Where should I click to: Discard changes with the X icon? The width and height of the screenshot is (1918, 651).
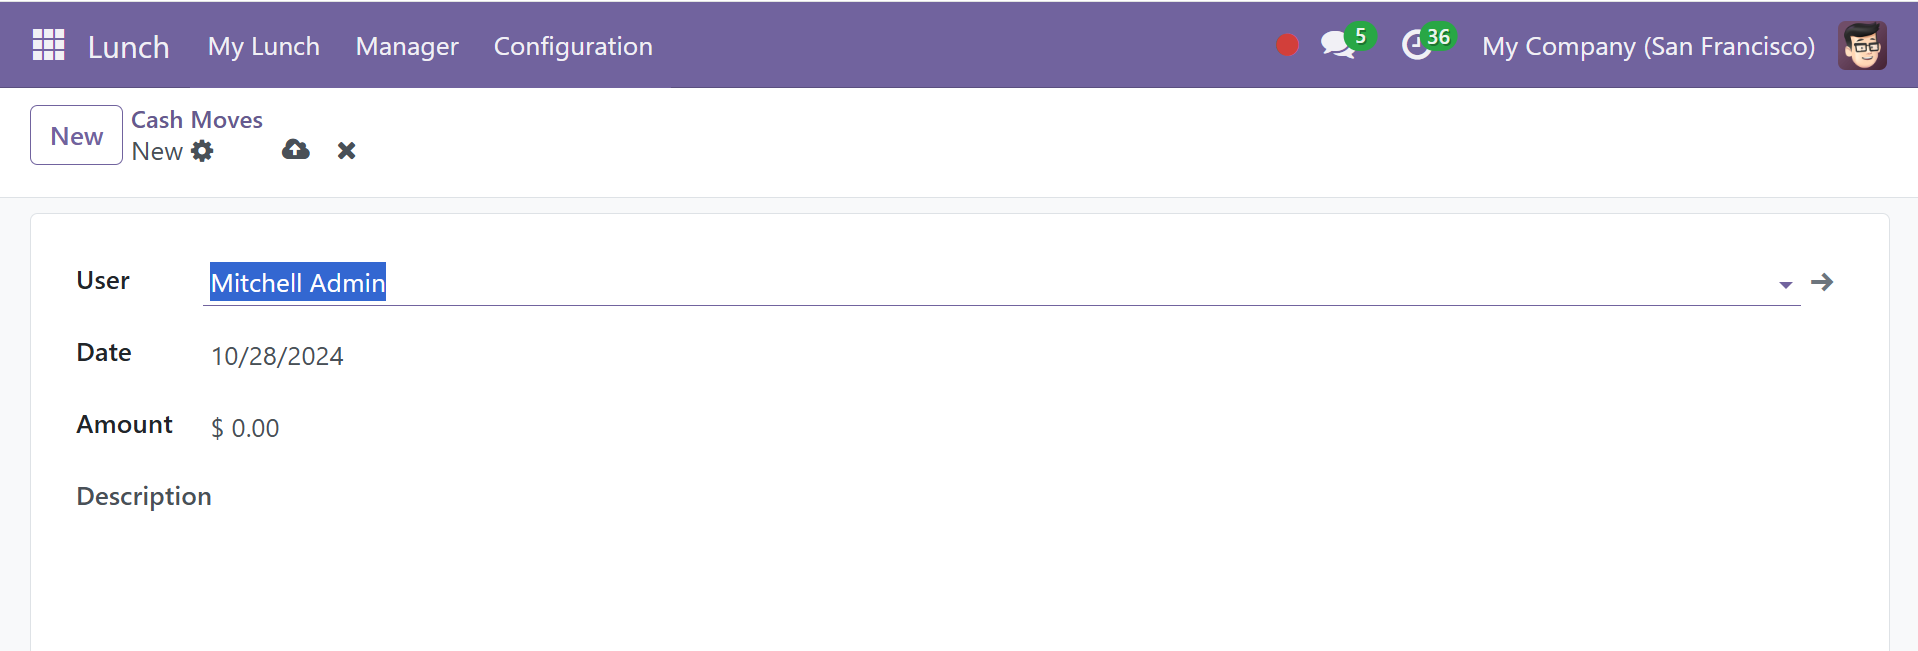tap(346, 151)
